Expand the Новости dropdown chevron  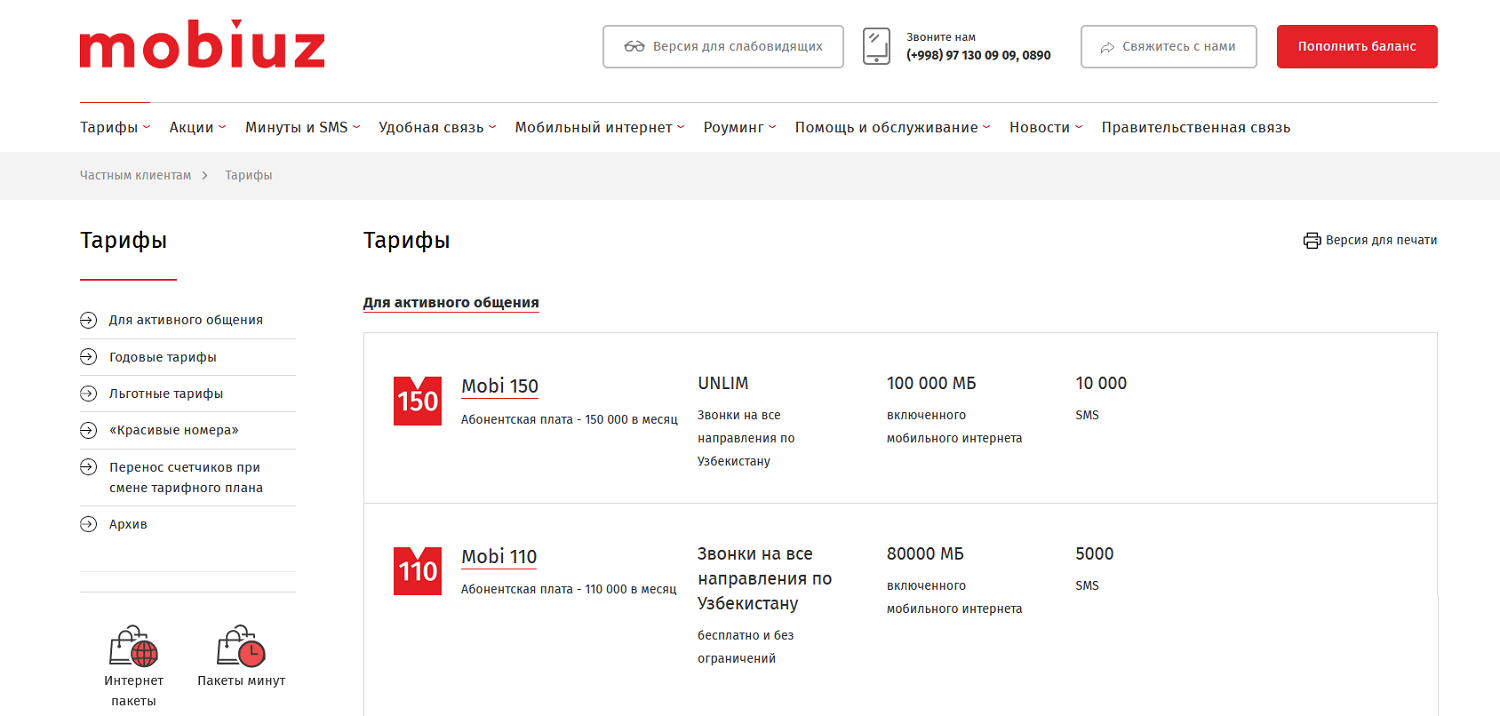click(x=1078, y=127)
